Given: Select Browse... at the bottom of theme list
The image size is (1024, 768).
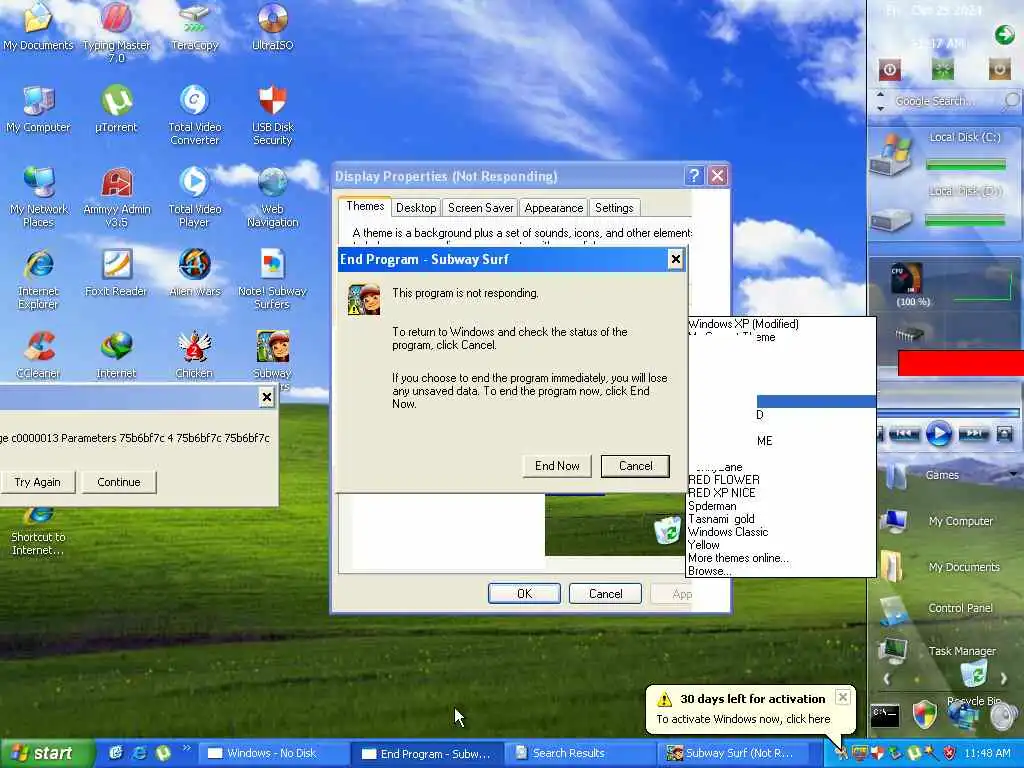Looking at the screenshot, I should [x=781, y=571].
